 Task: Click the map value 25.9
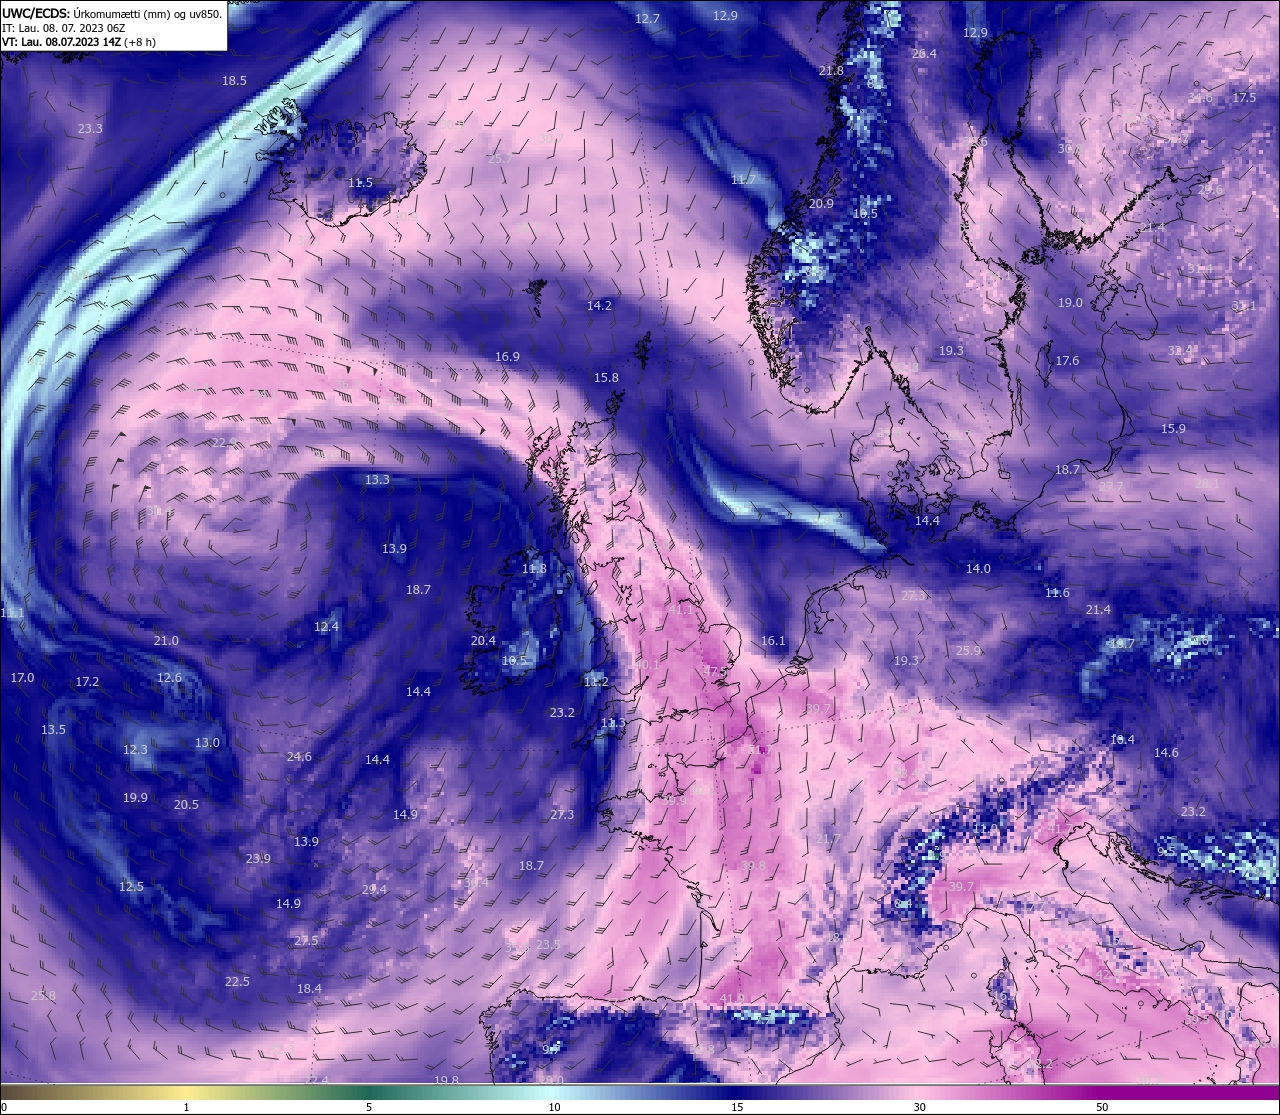tap(968, 651)
